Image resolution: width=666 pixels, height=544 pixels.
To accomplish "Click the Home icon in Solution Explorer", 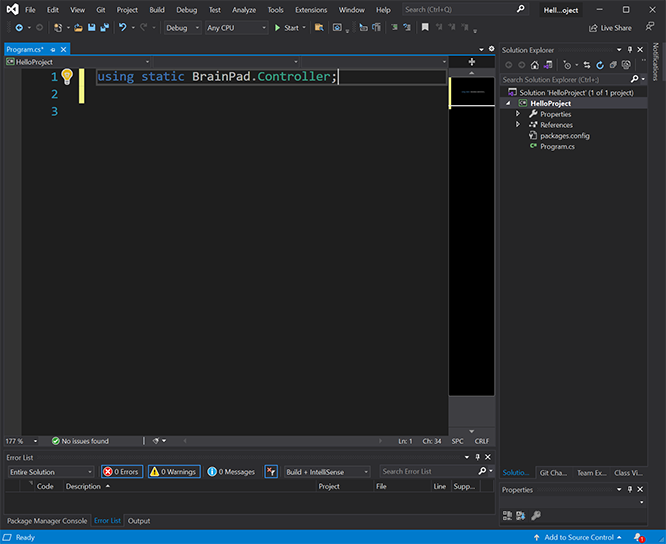I will [535, 65].
